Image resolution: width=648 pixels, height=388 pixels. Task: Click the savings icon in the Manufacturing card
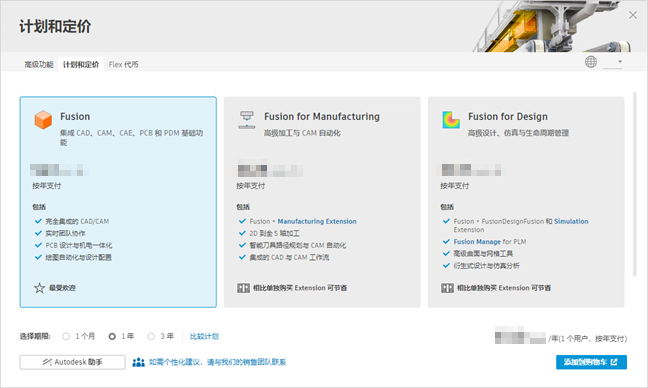(243, 288)
